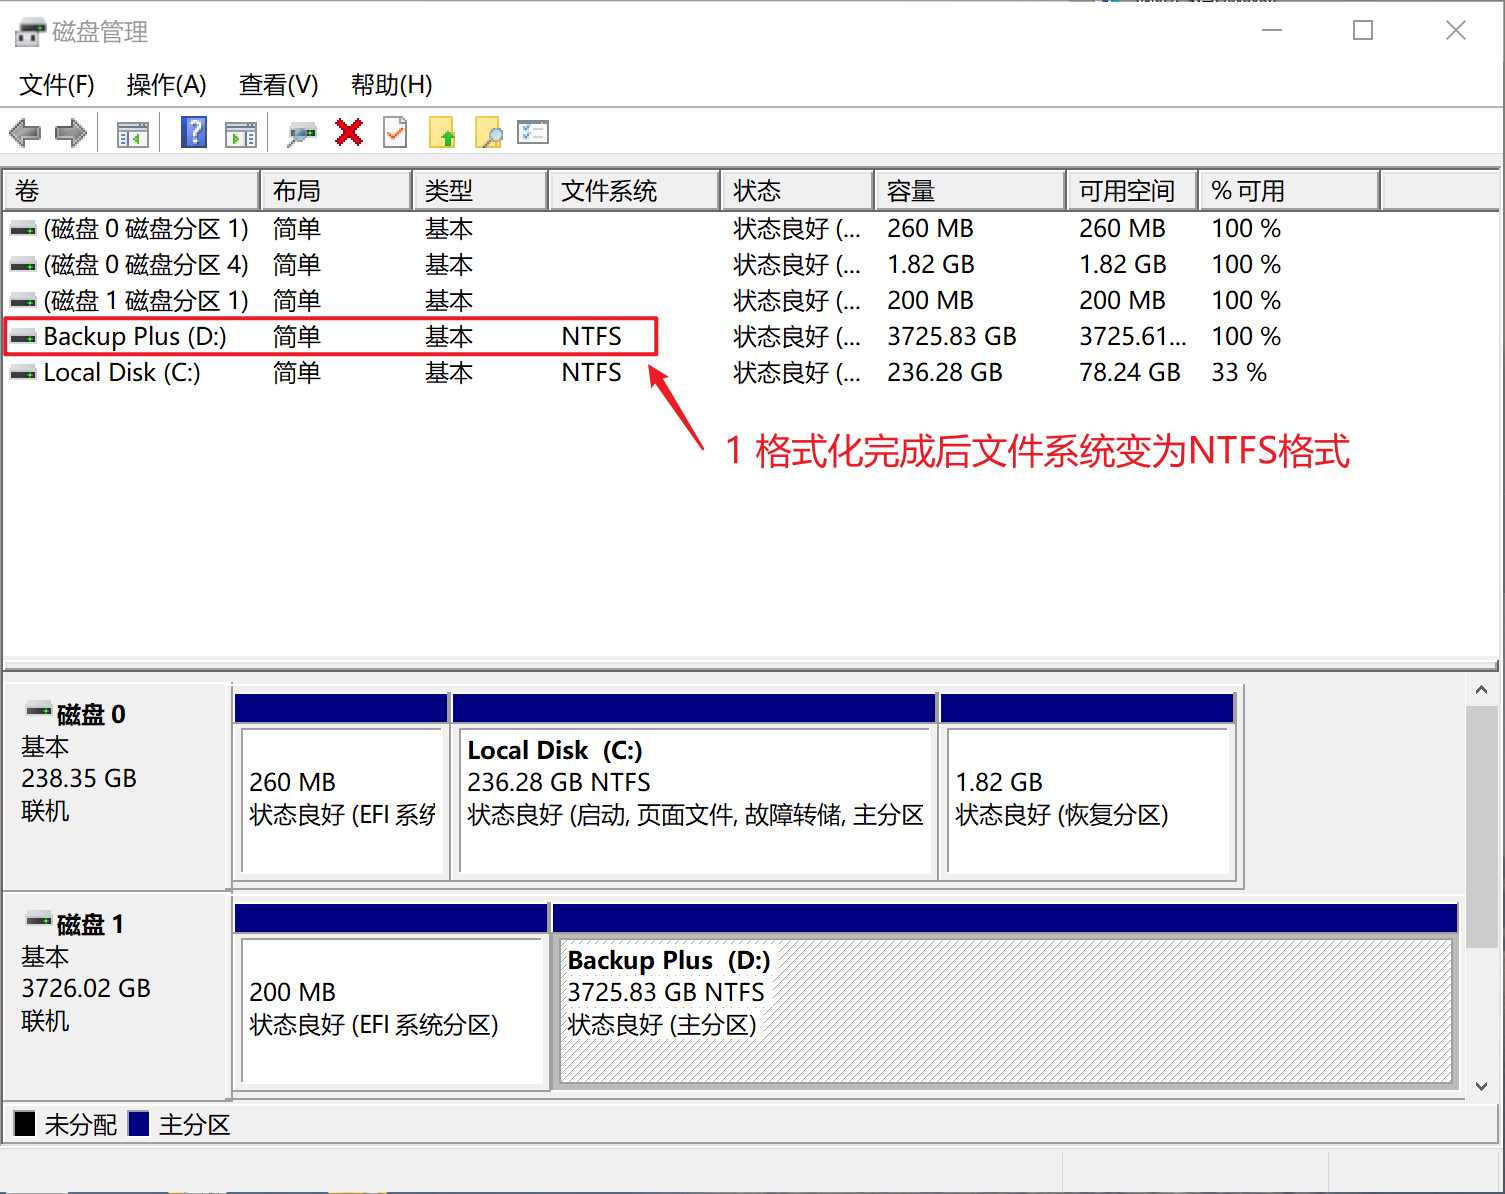Click the forward navigation arrow in the toolbar
The height and width of the screenshot is (1194, 1505).
70,132
